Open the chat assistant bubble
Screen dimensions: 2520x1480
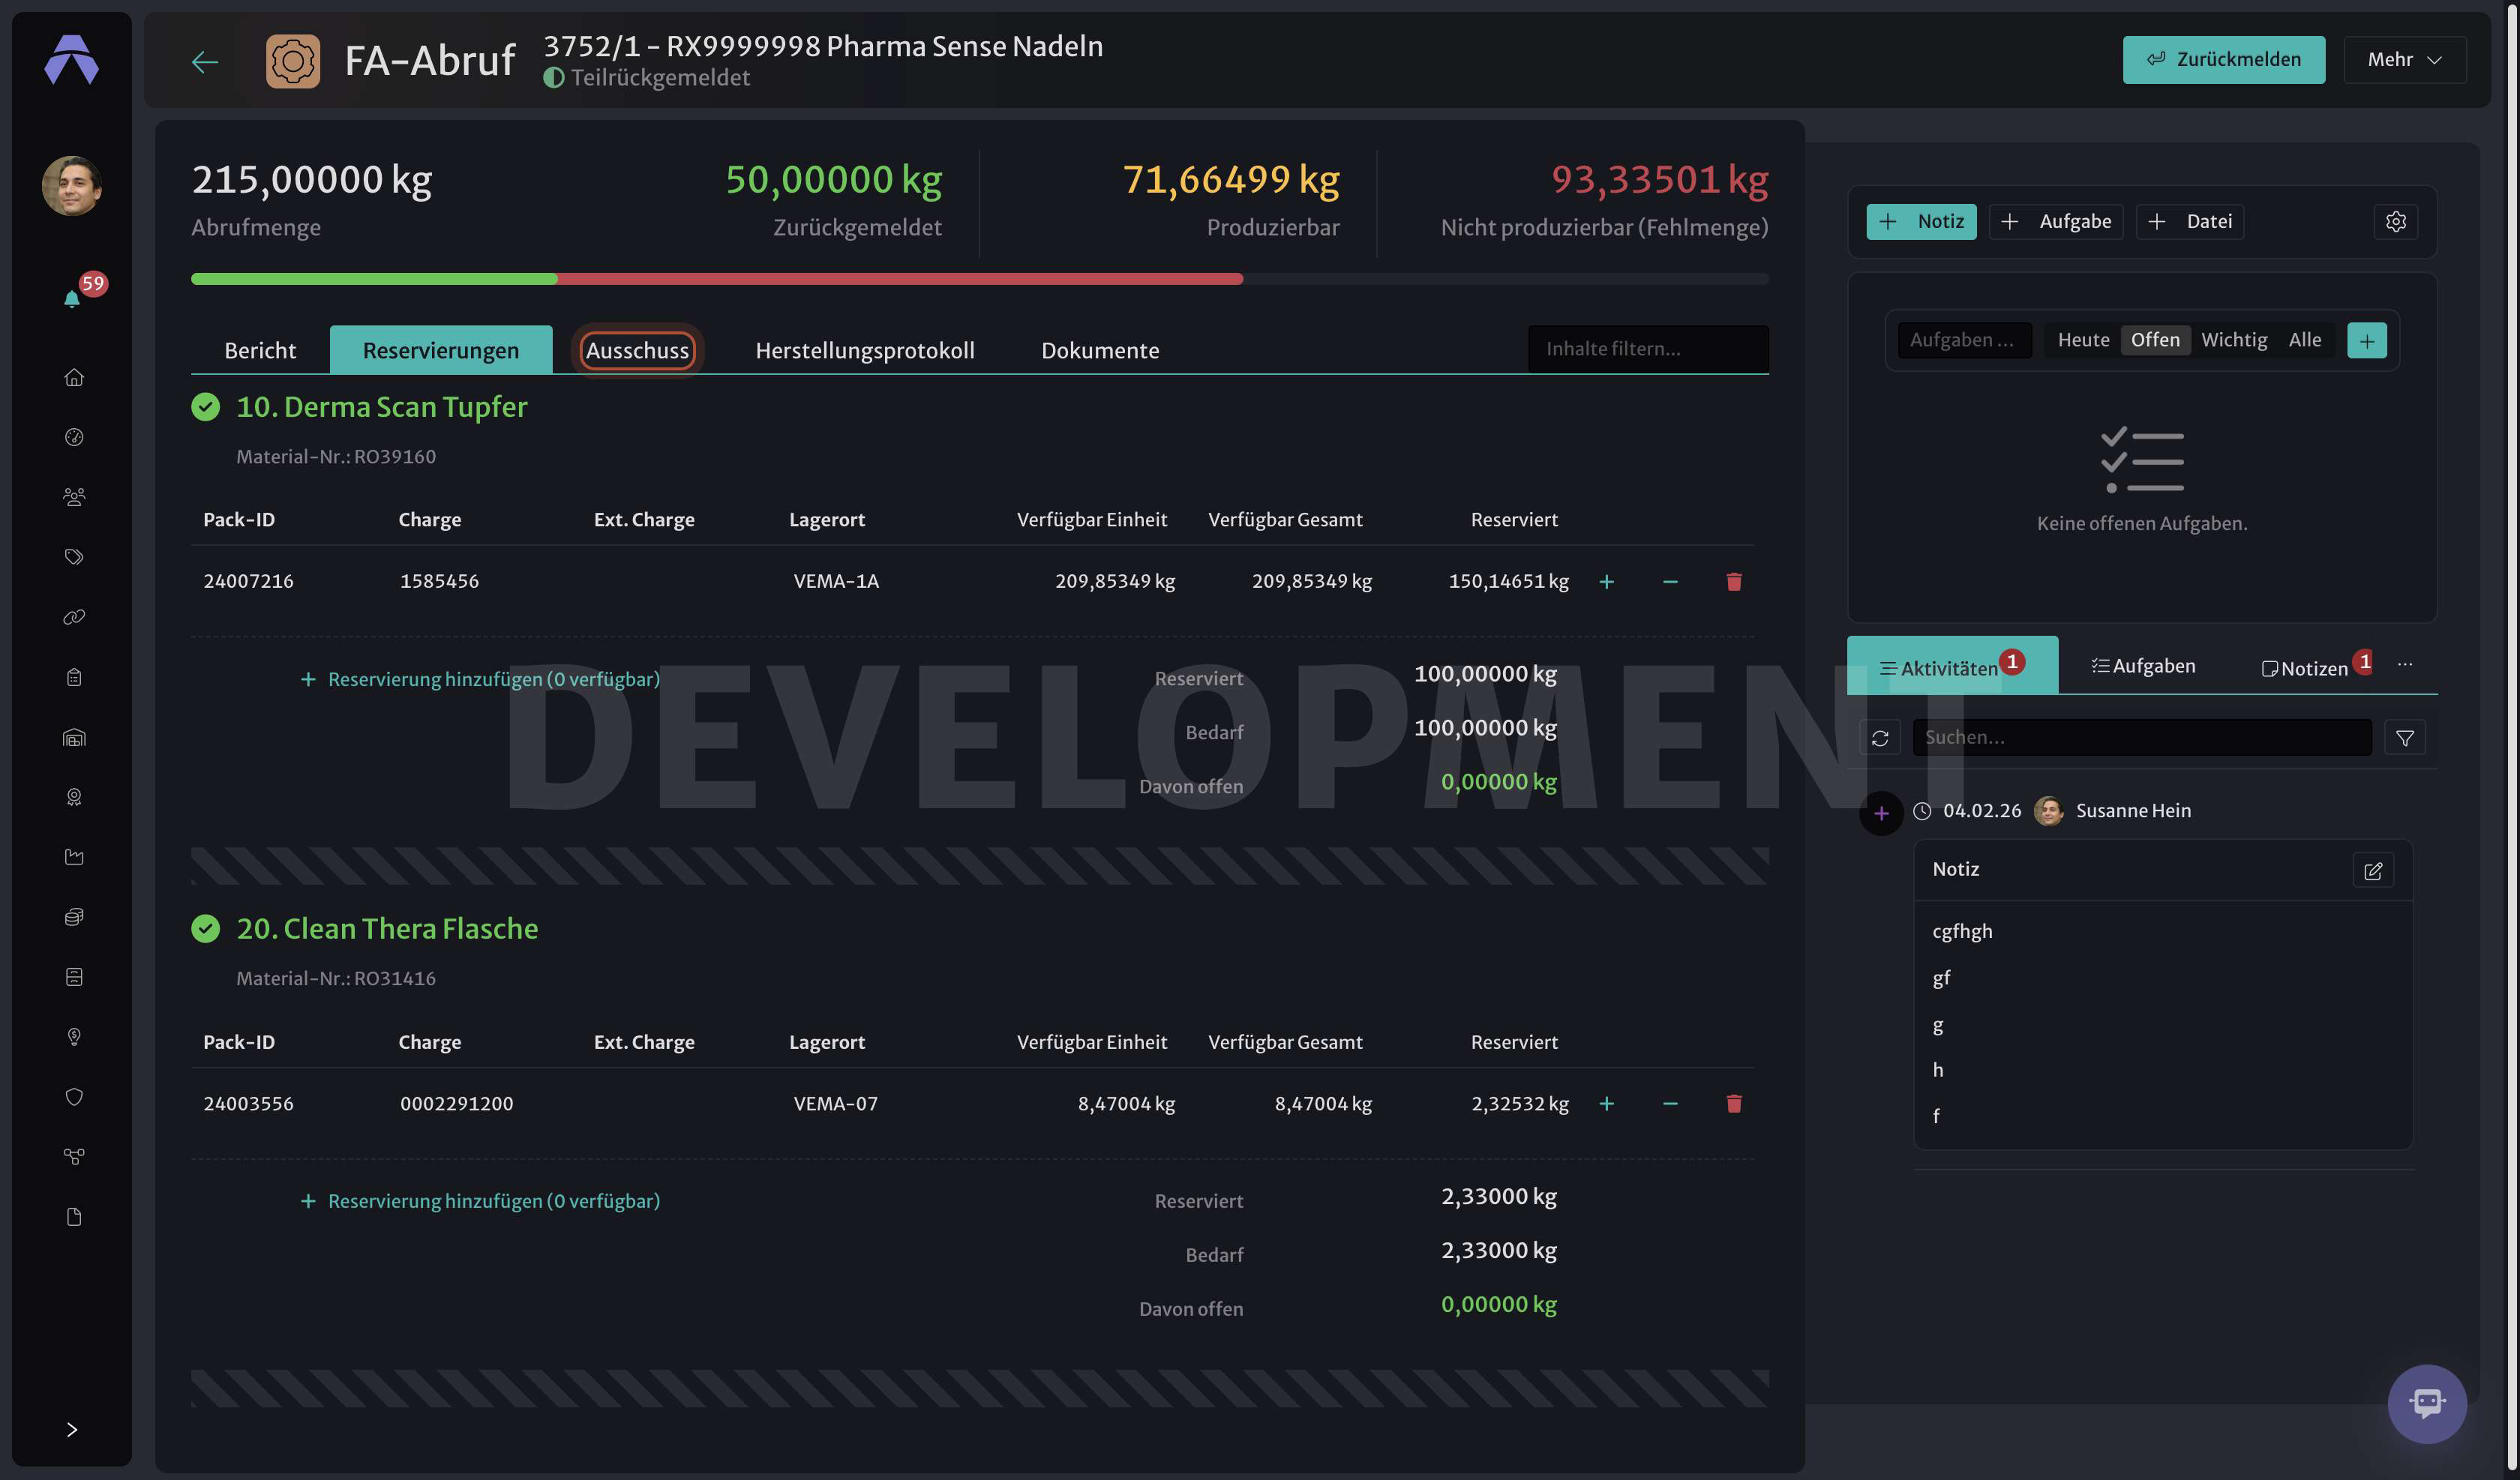coord(2427,1403)
